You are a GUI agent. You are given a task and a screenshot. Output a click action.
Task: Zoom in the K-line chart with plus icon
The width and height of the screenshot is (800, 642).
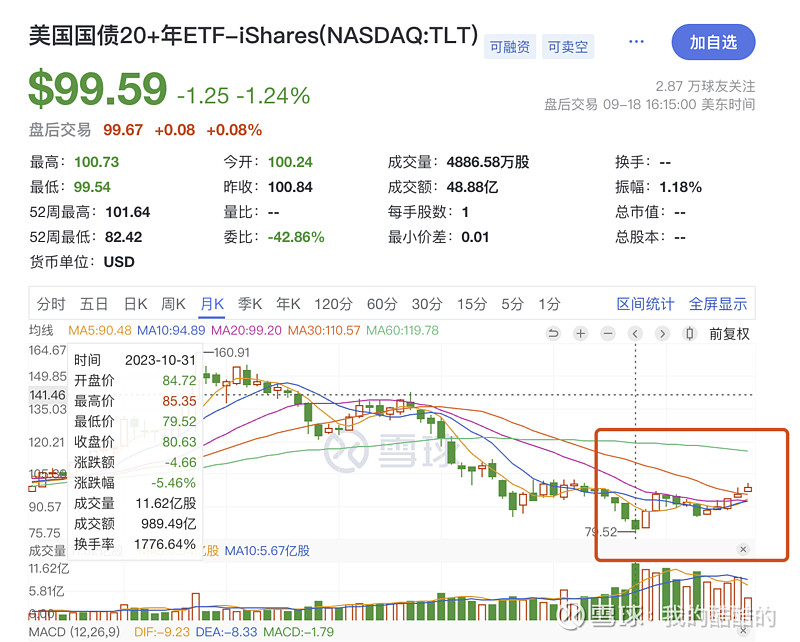580,334
